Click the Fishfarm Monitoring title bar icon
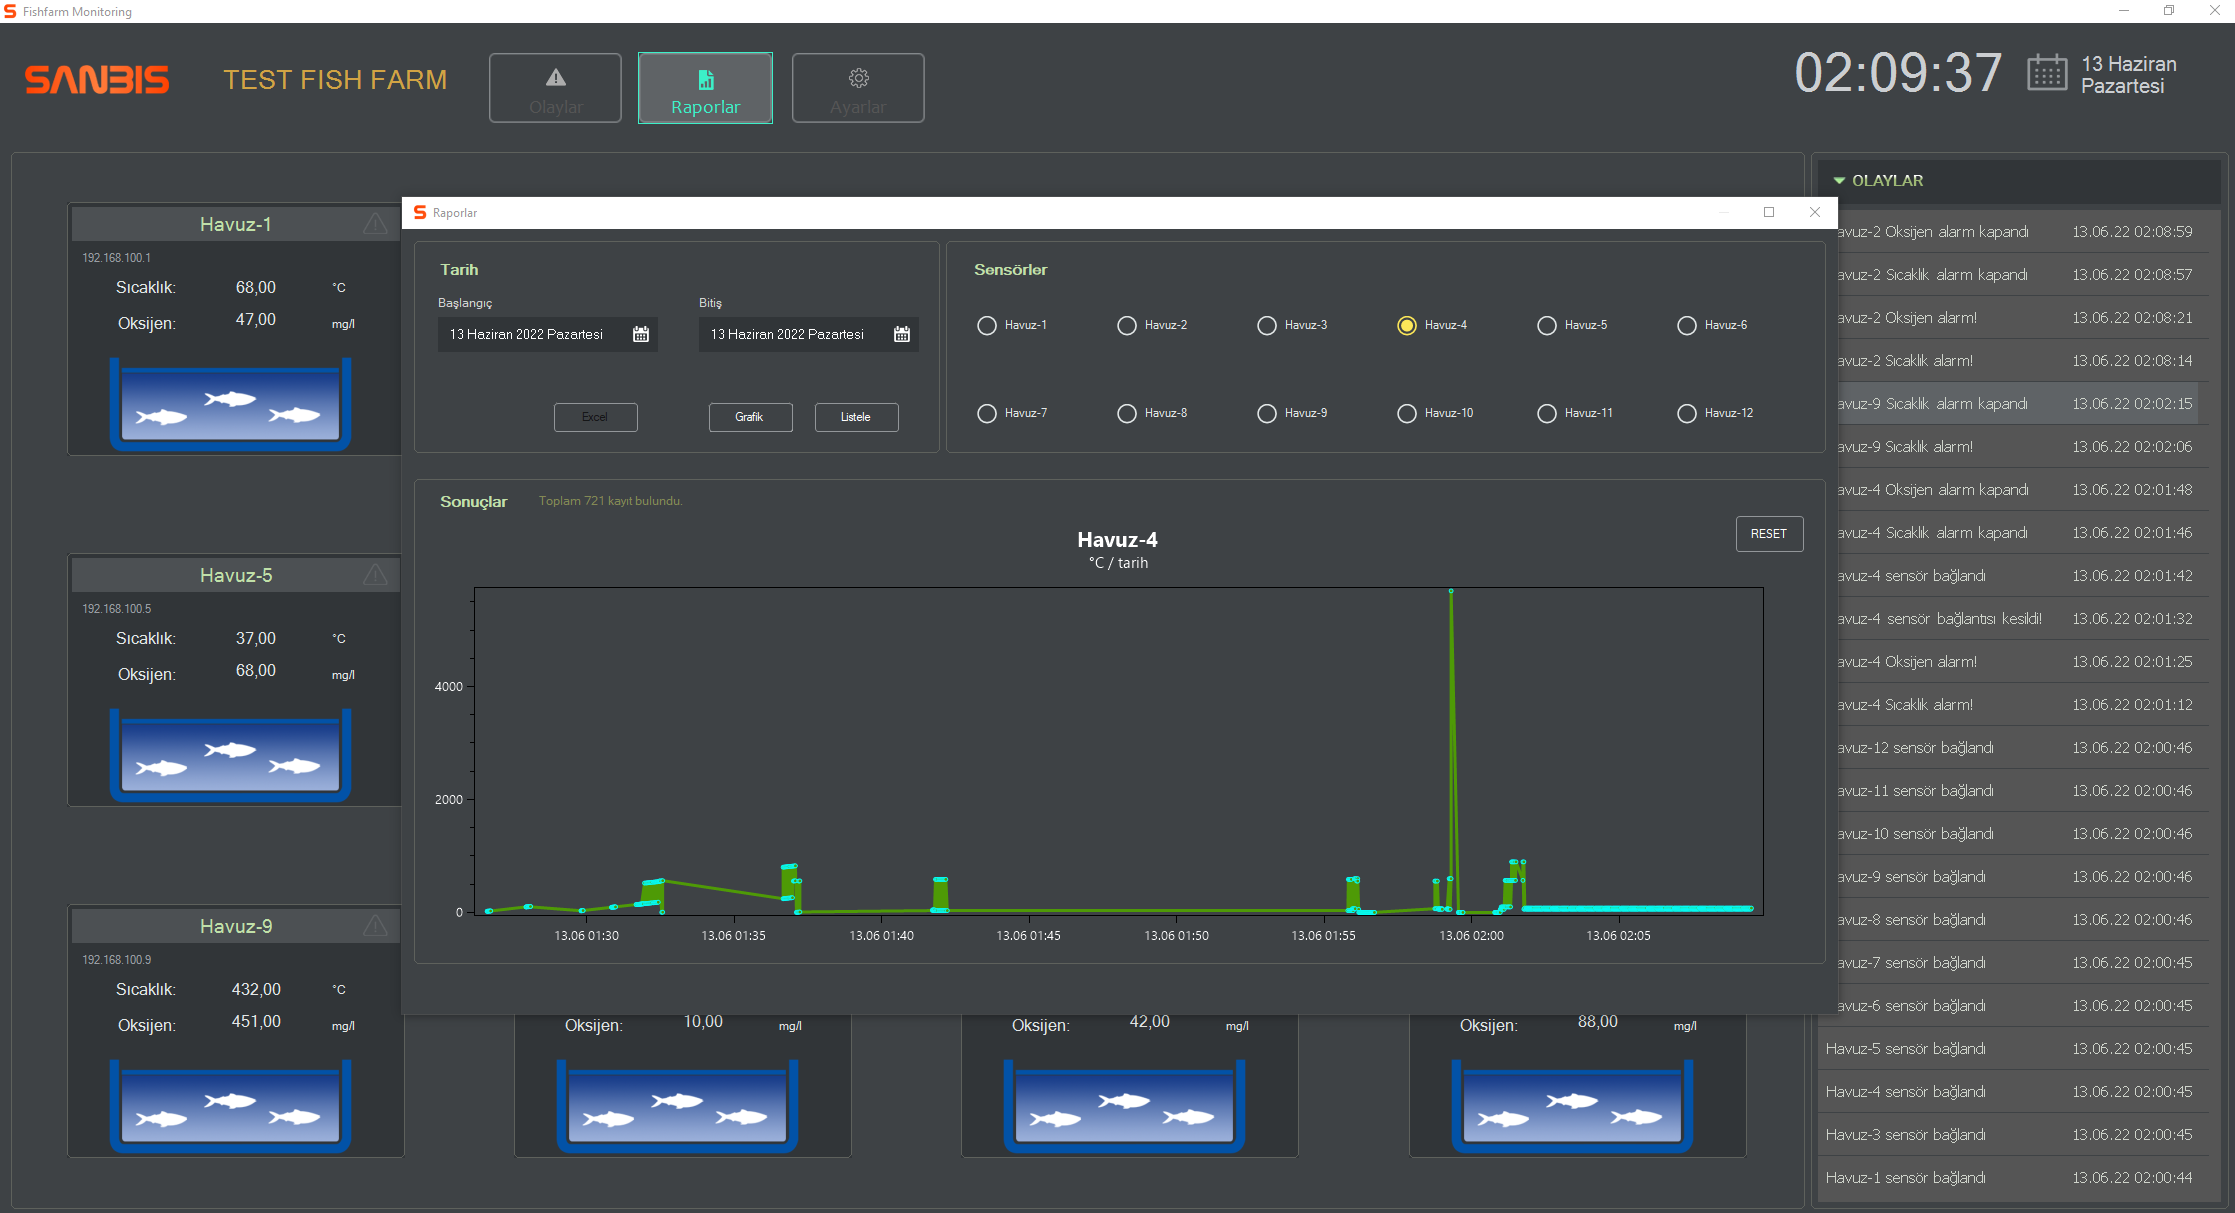Viewport: 2235px width, 1213px height. click(10, 11)
